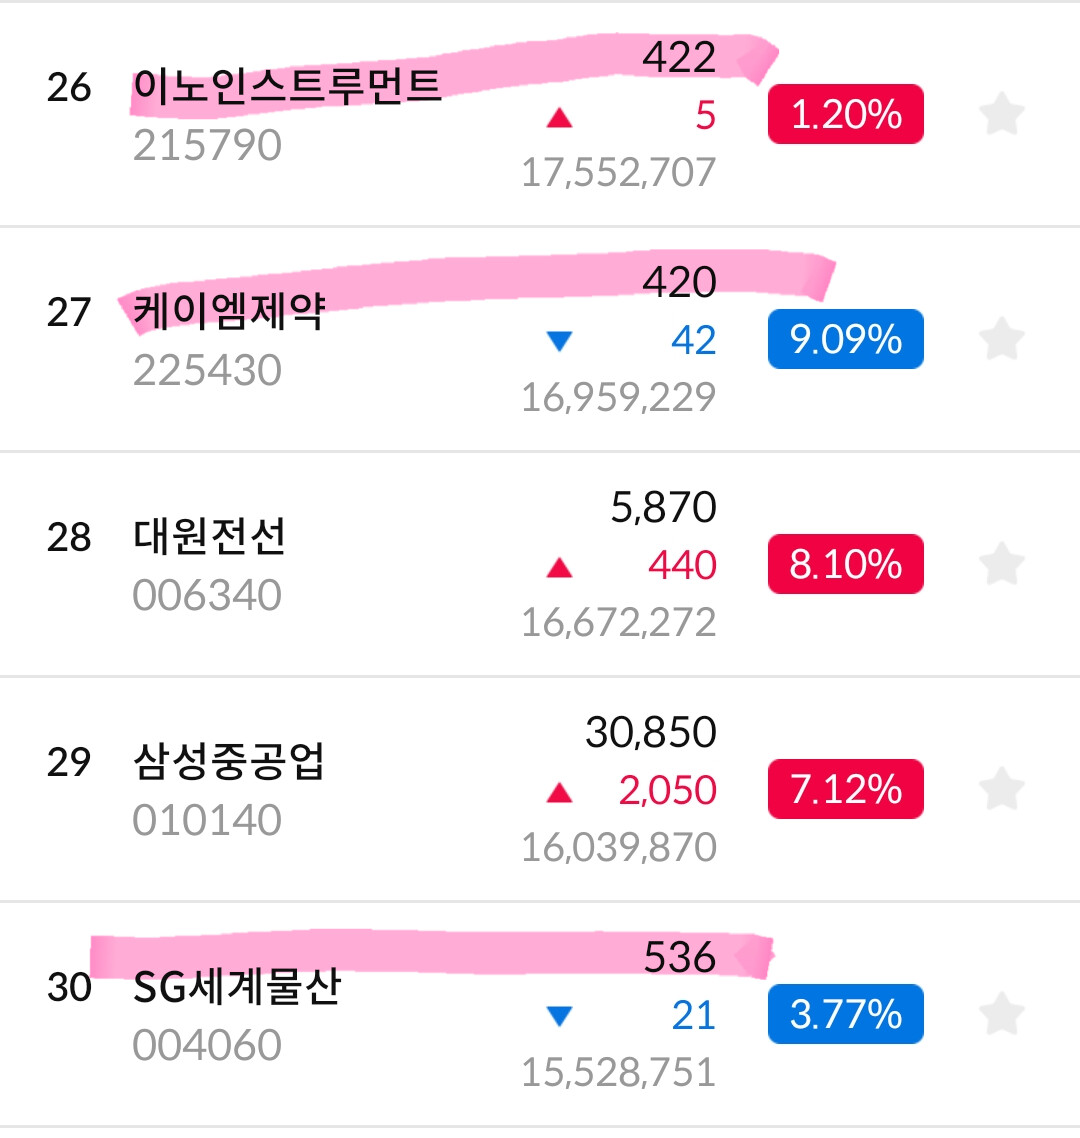Image resolution: width=1080 pixels, height=1138 pixels.
Task: Tap the 9.09% change badge
Action: coord(846,339)
